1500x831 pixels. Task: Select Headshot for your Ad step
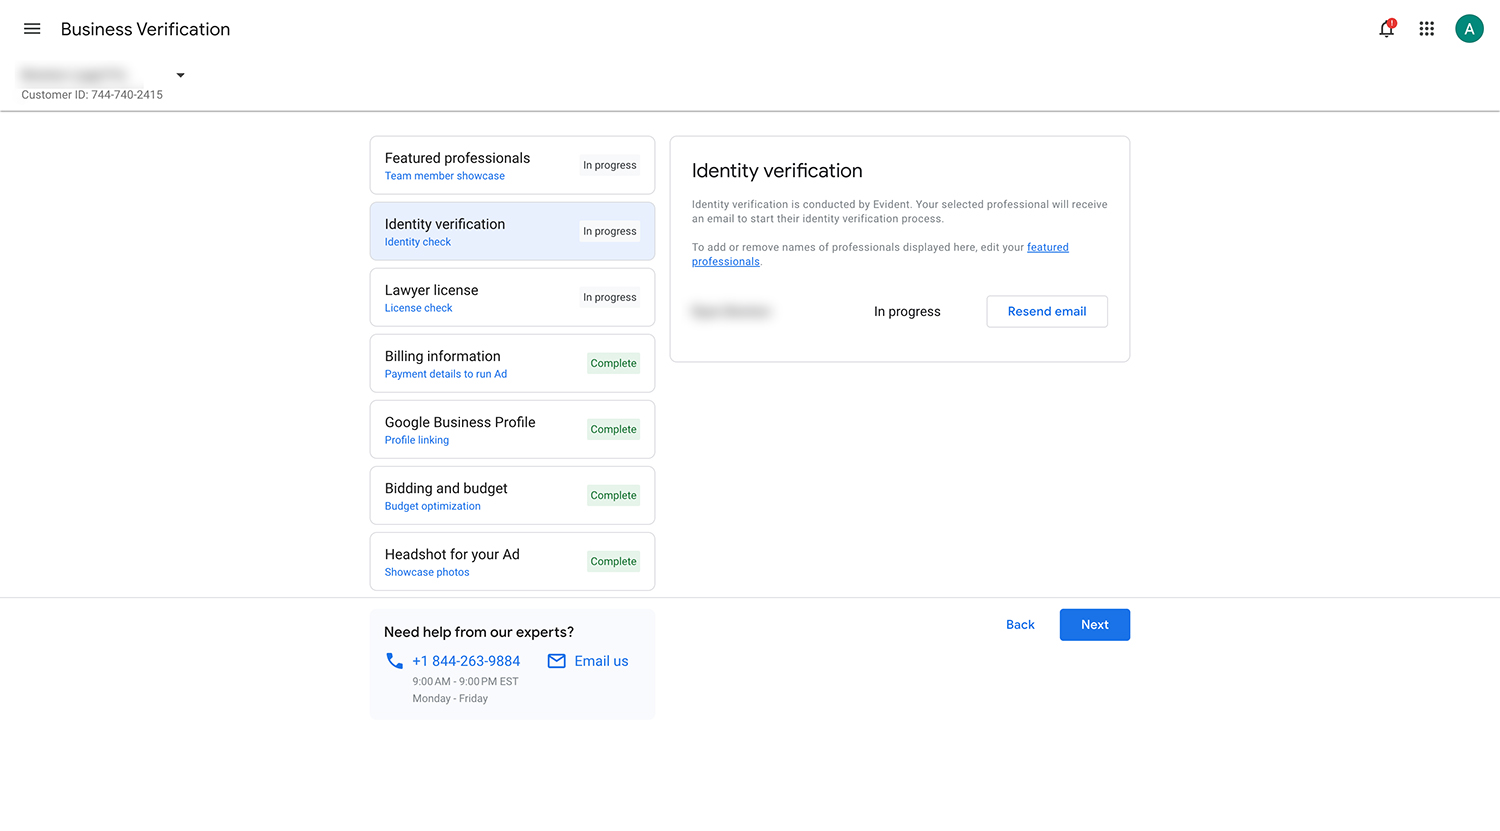pos(512,561)
